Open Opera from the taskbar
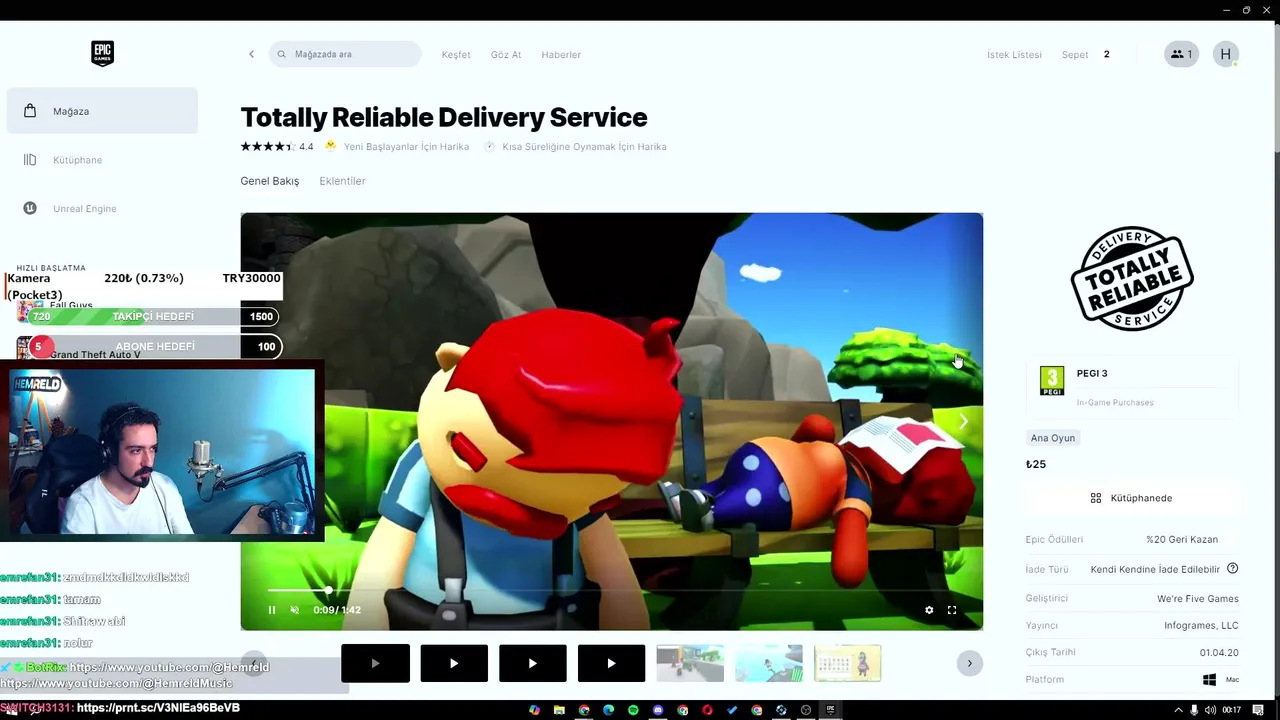This screenshot has width=1280, height=720. point(707,710)
